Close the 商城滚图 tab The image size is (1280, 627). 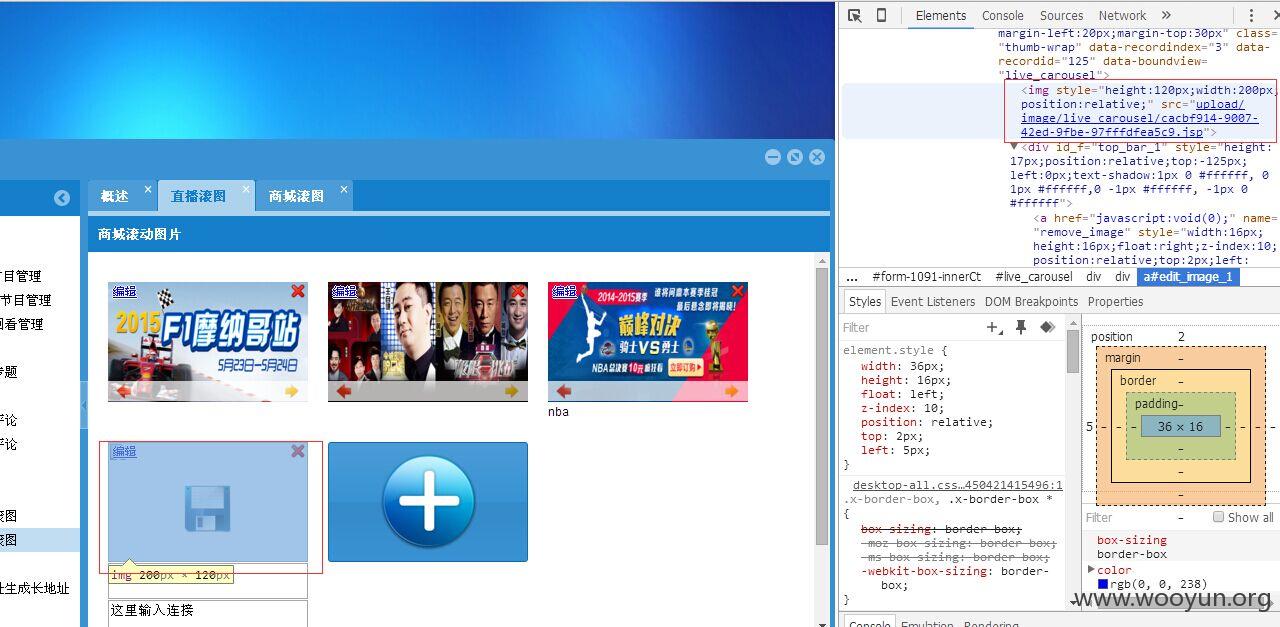(x=344, y=188)
